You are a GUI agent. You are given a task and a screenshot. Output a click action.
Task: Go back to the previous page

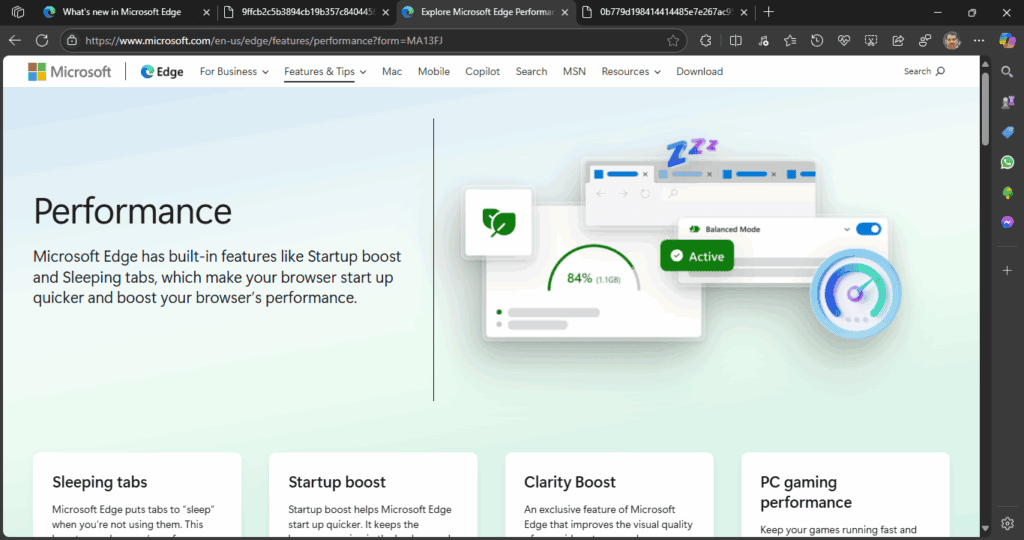coord(15,40)
